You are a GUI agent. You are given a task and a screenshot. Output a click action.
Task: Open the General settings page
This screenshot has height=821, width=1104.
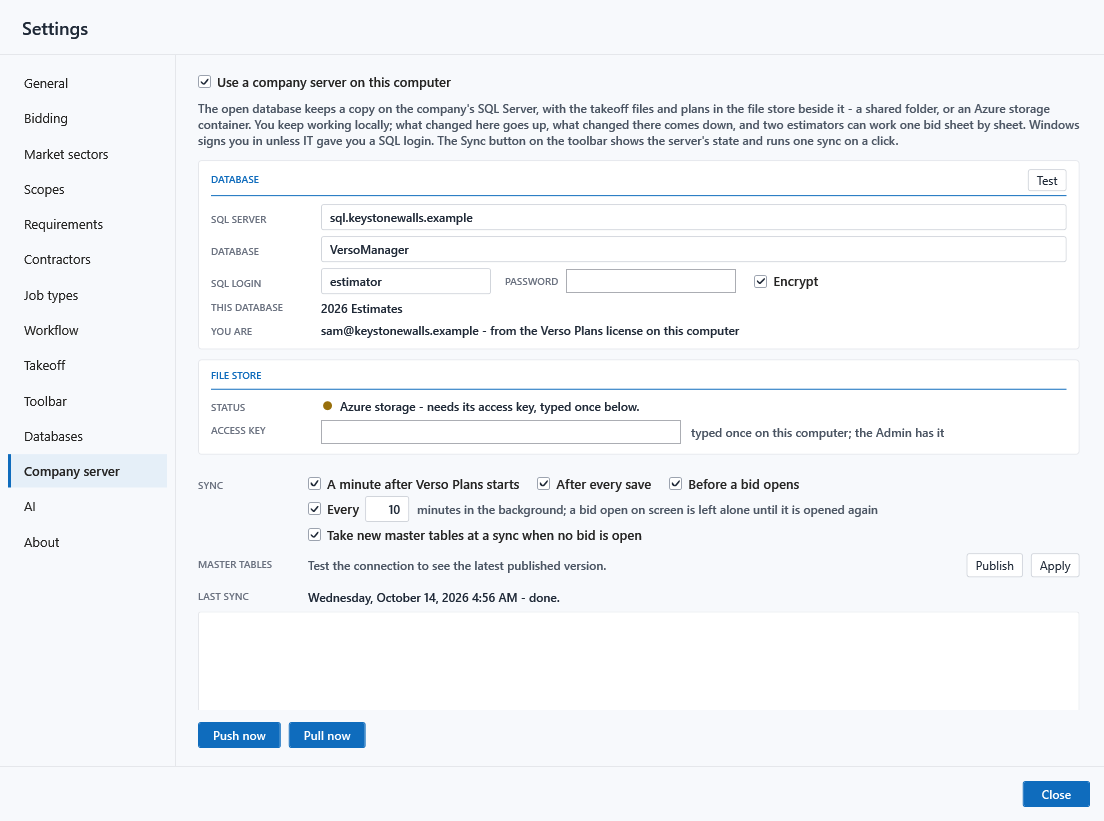[x=46, y=83]
